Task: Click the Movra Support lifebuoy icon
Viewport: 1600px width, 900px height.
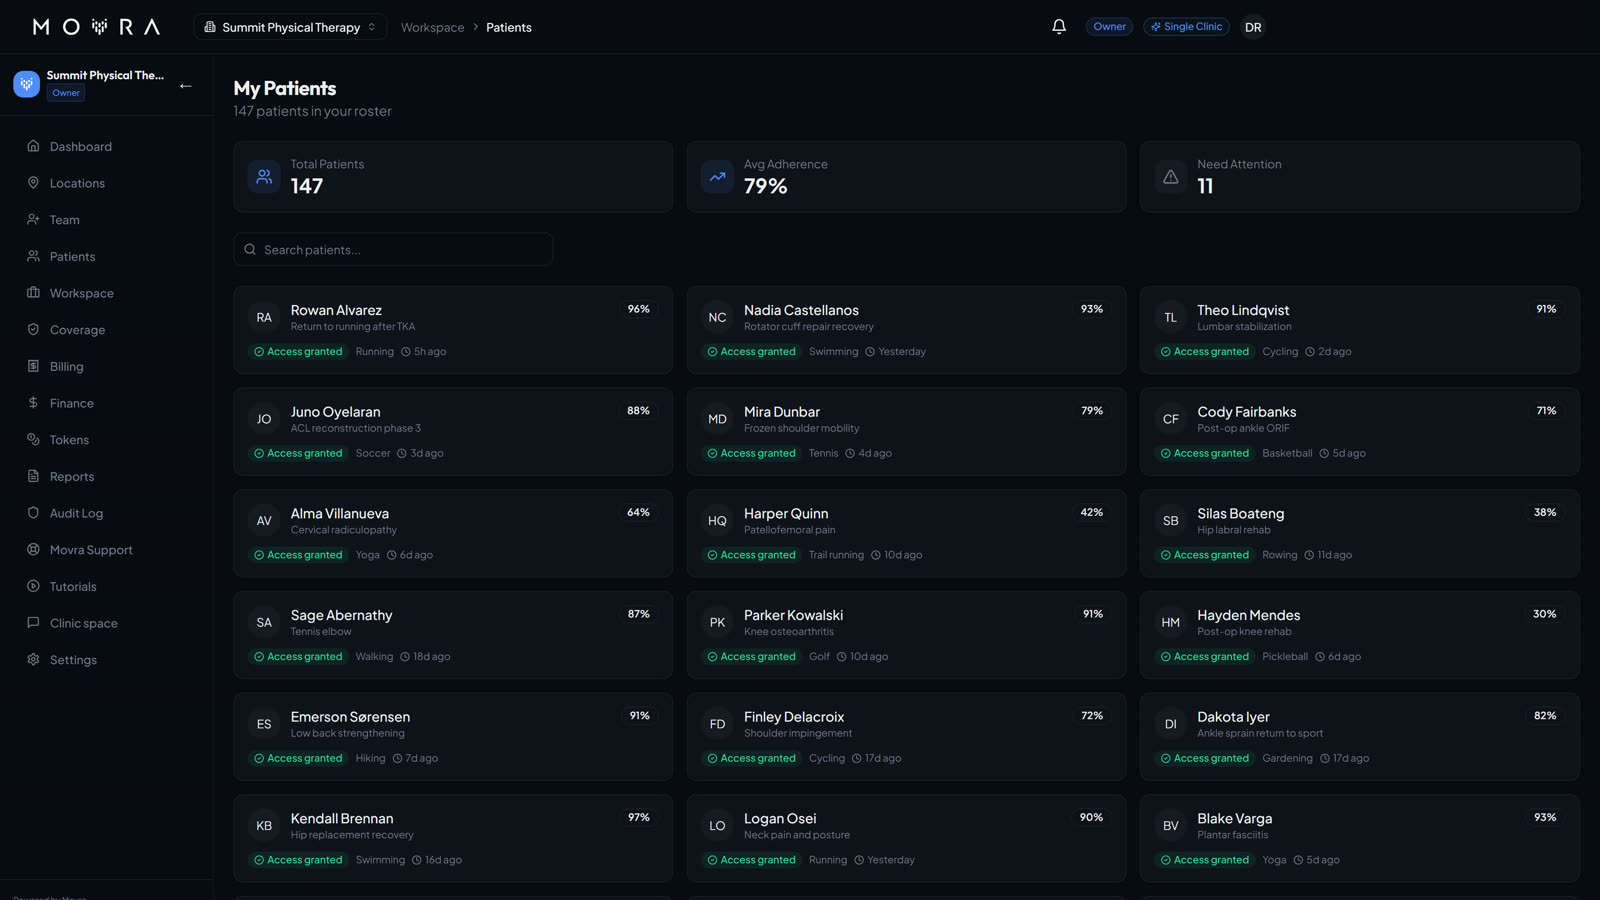Action: [x=33, y=549]
